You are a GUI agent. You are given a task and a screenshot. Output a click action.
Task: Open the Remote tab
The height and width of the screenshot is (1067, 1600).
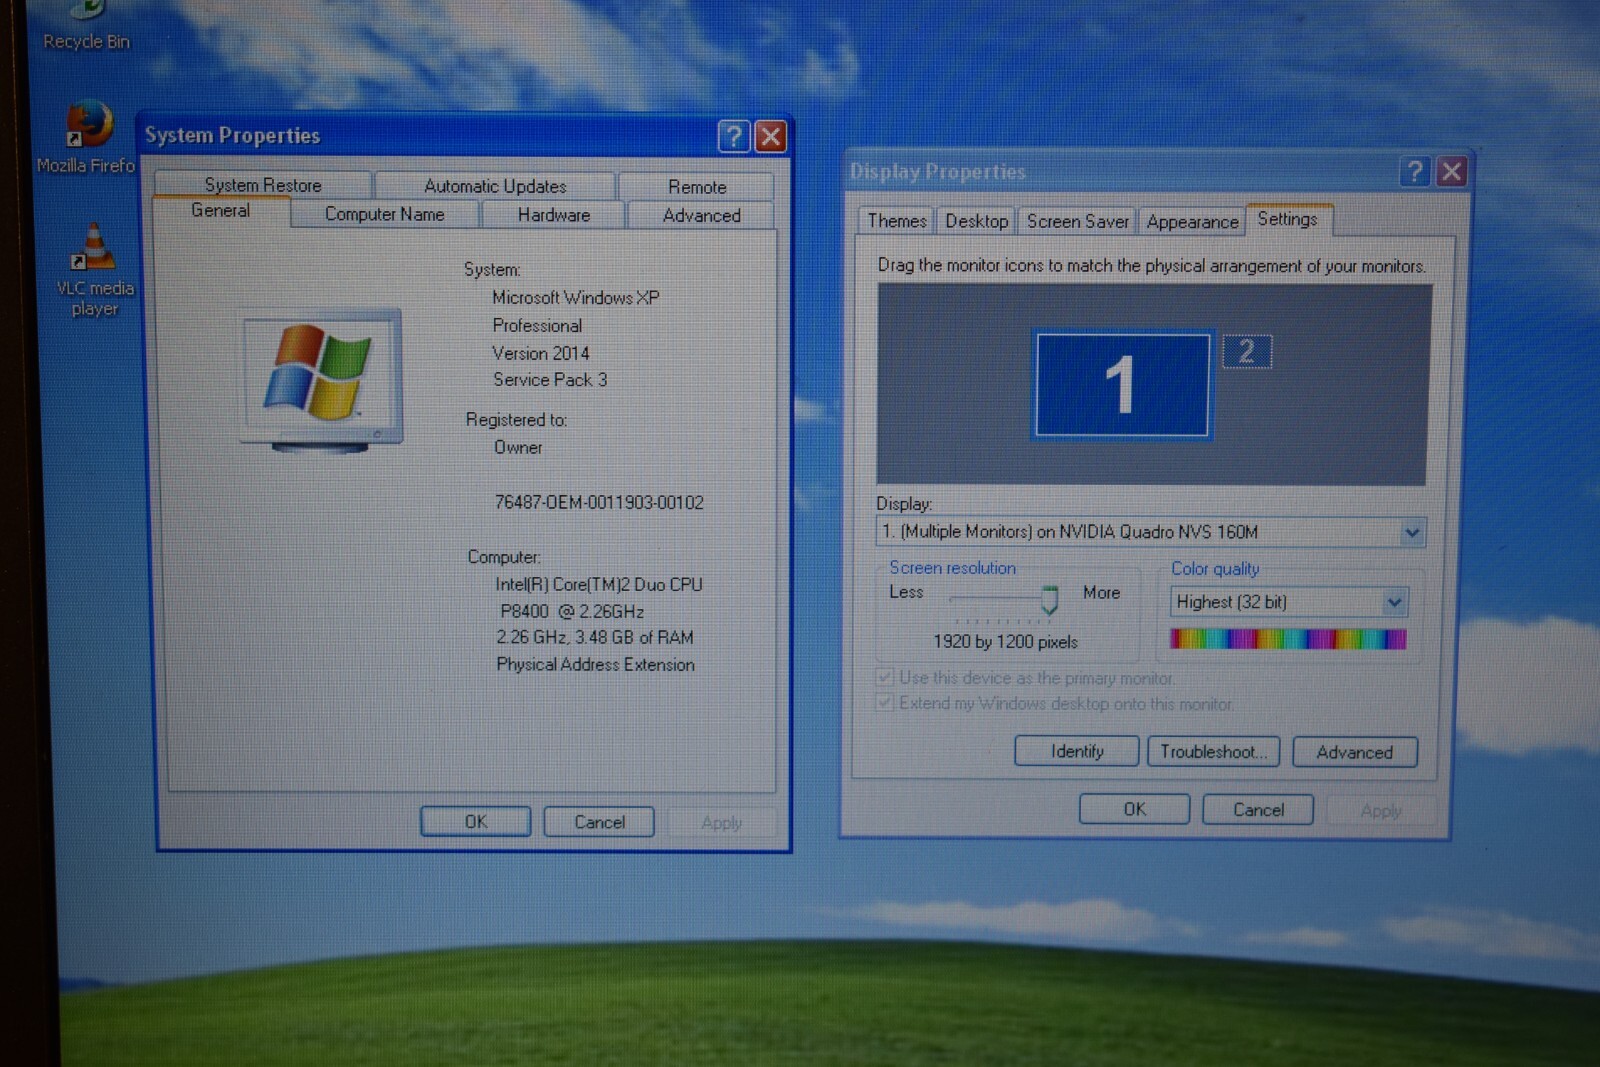697,187
